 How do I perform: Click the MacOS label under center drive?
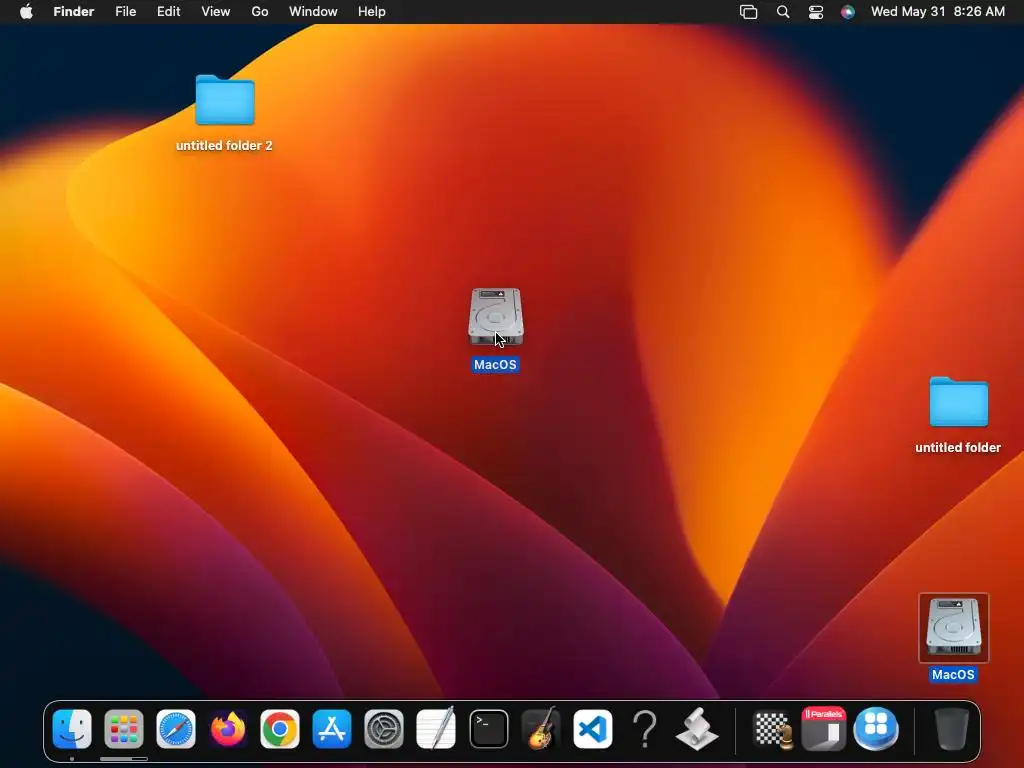[496, 364]
